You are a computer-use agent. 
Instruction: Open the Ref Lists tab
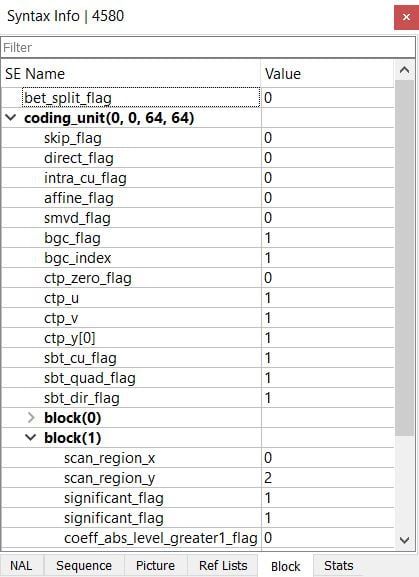(x=223, y=565)
